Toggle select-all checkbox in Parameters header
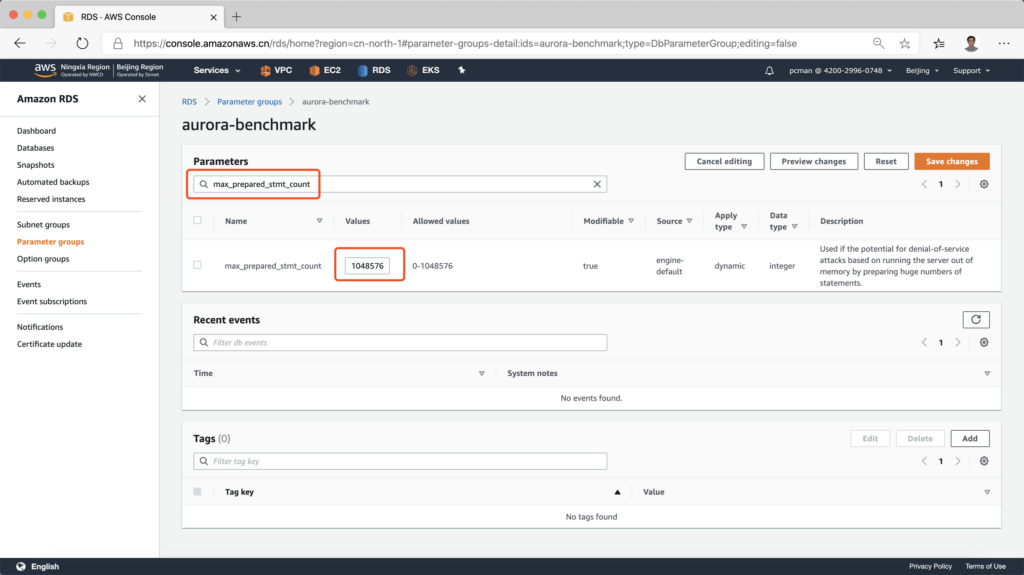This screenshot has height=575, width=1024. pyautogui.click(x=197, y=221)
